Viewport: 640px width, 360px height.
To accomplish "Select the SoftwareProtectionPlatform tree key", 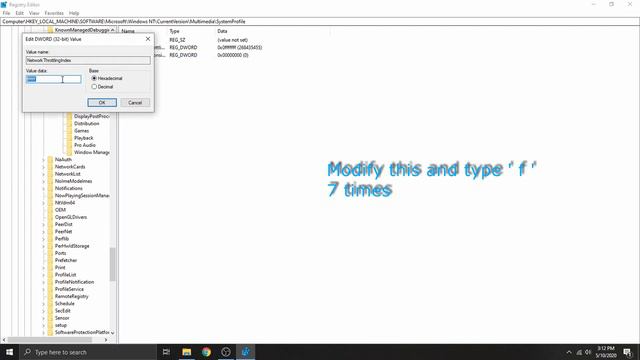I will (x=82, y=332).
